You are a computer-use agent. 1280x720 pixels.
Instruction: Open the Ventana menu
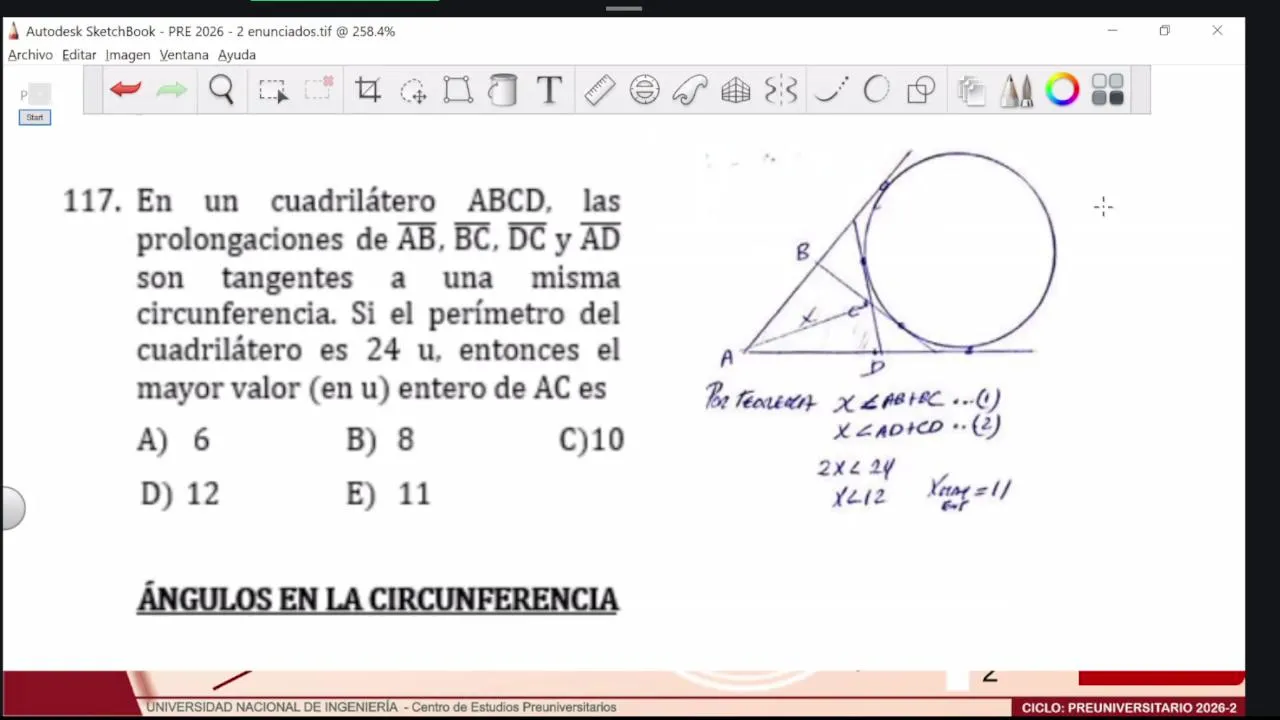(x=184, y=55)
